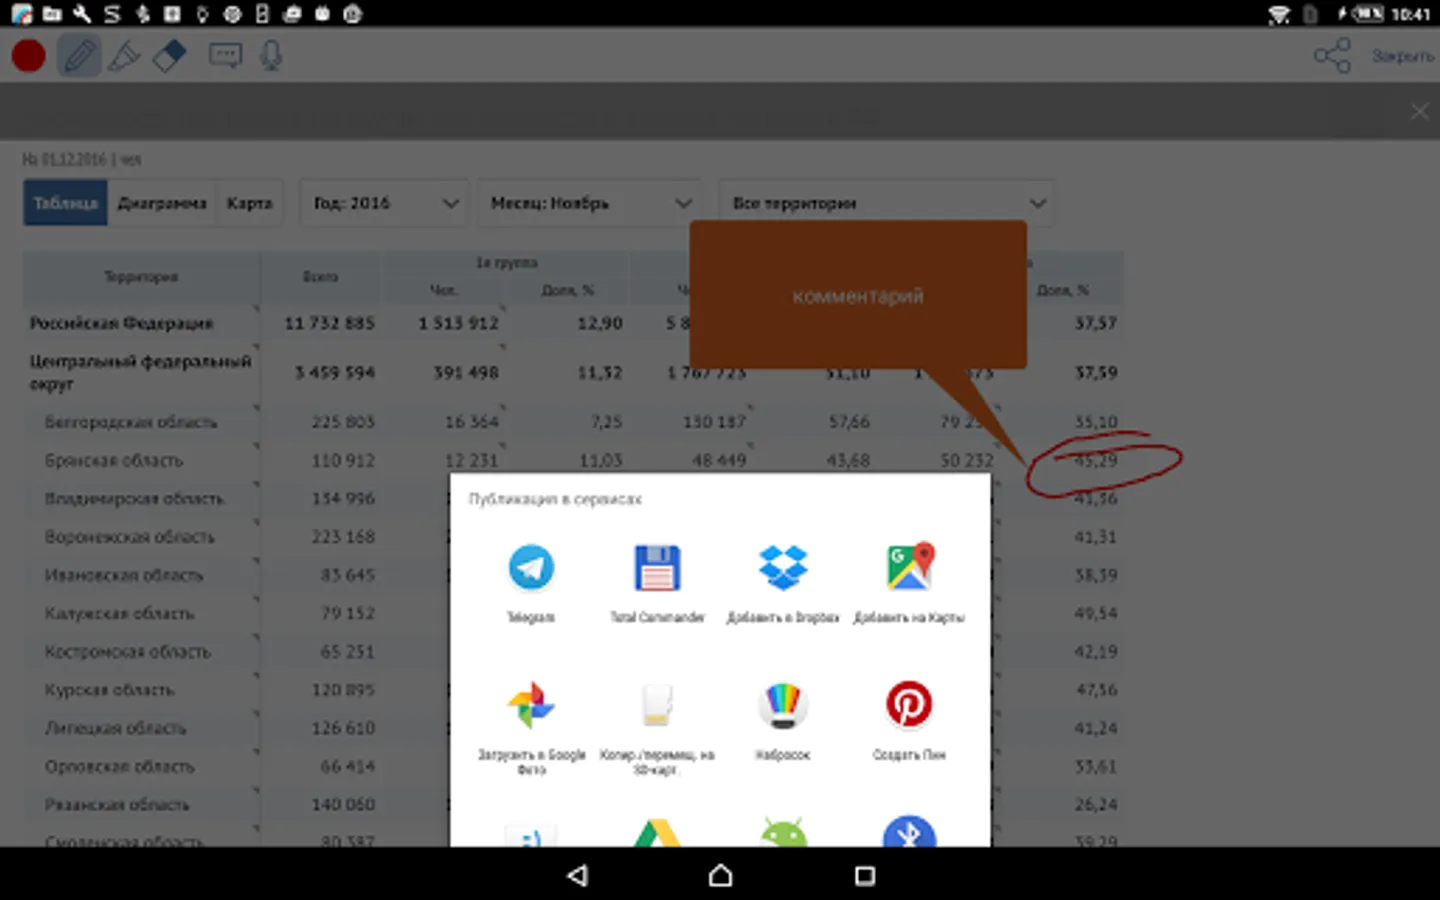Choose Добавить в Dropbox
The width and height of the screenshot is (1440, 900).
tap(783, 584)
